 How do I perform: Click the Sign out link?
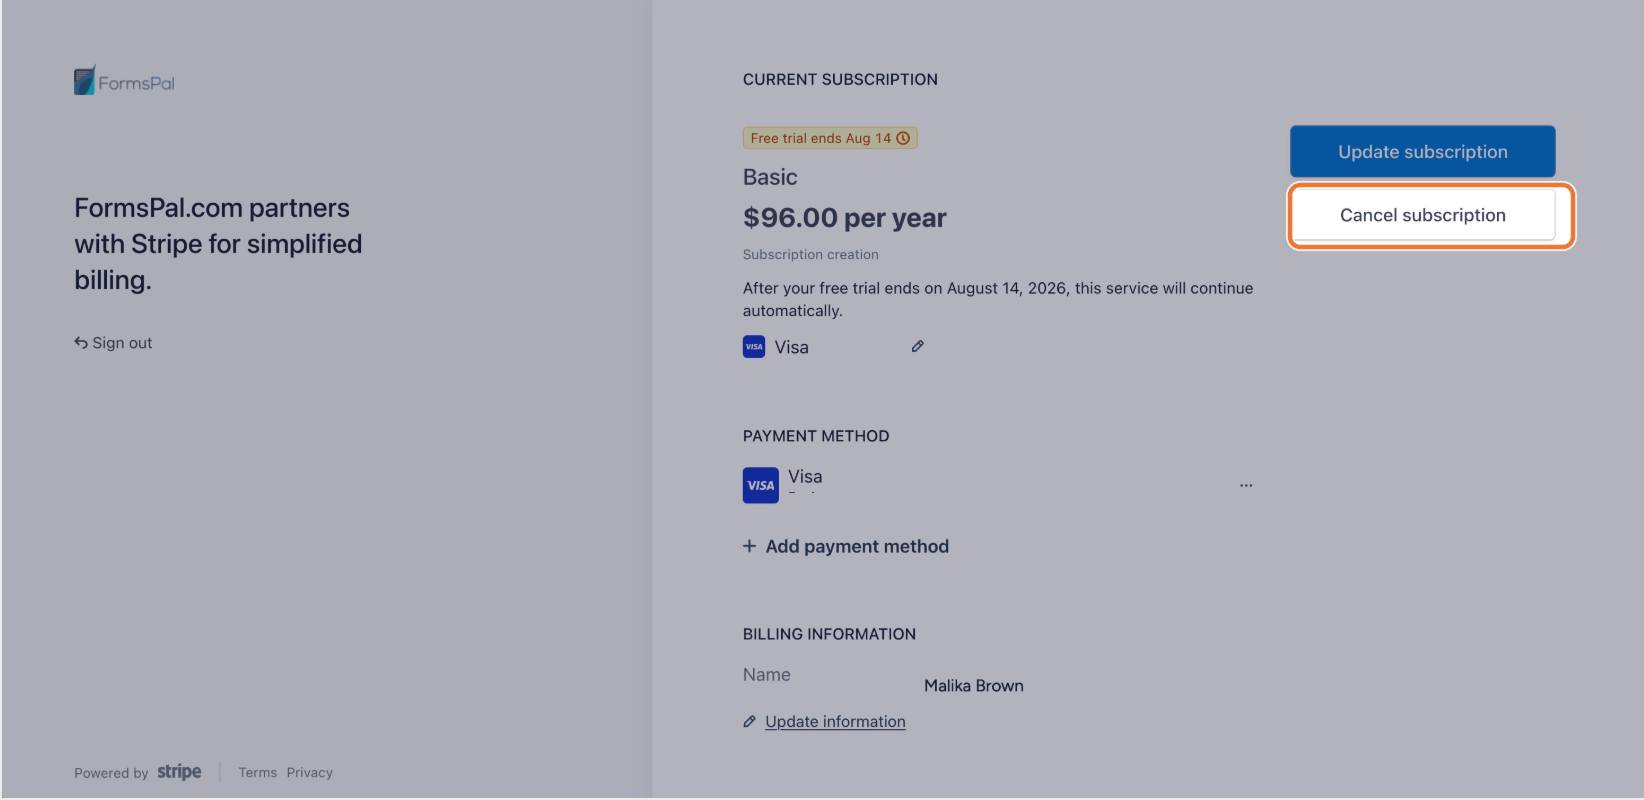click(x=113, y=343)
